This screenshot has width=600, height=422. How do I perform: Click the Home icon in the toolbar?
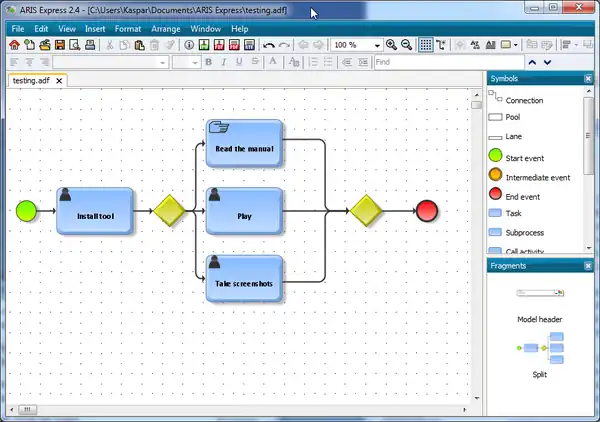(14, 45)
